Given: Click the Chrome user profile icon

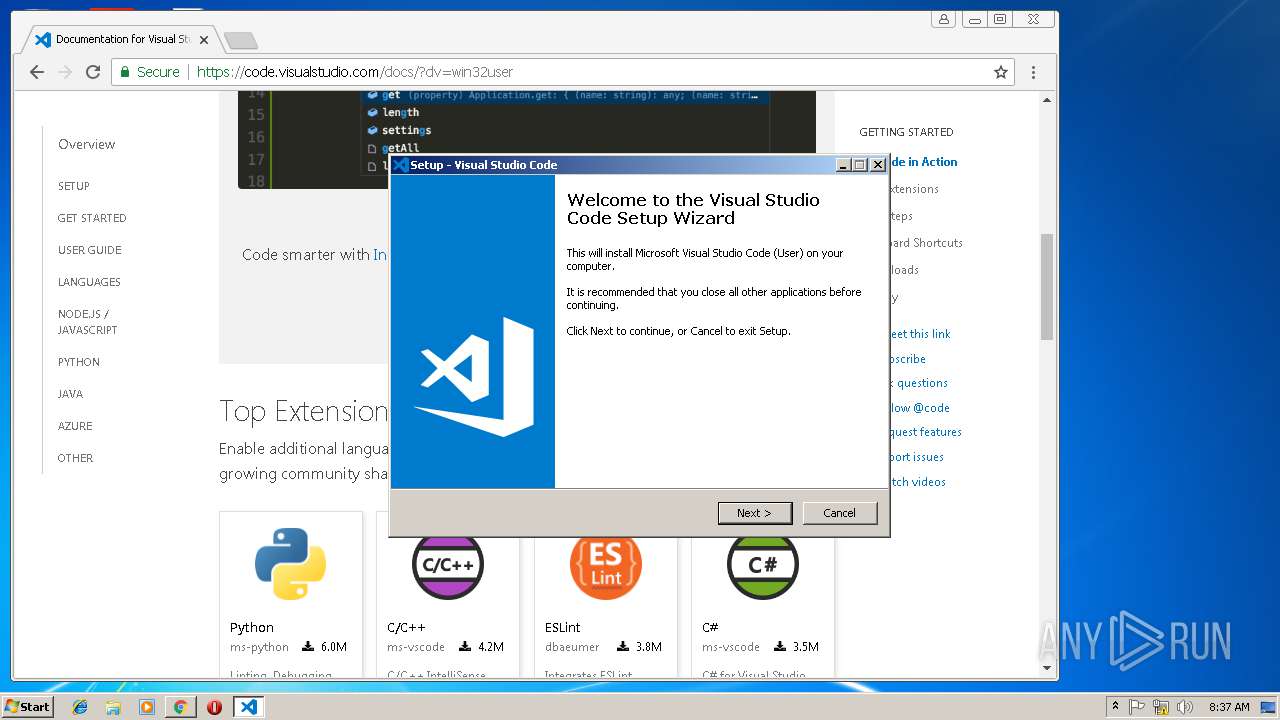Looking at the screenshot, I should [x=943, y=19].
